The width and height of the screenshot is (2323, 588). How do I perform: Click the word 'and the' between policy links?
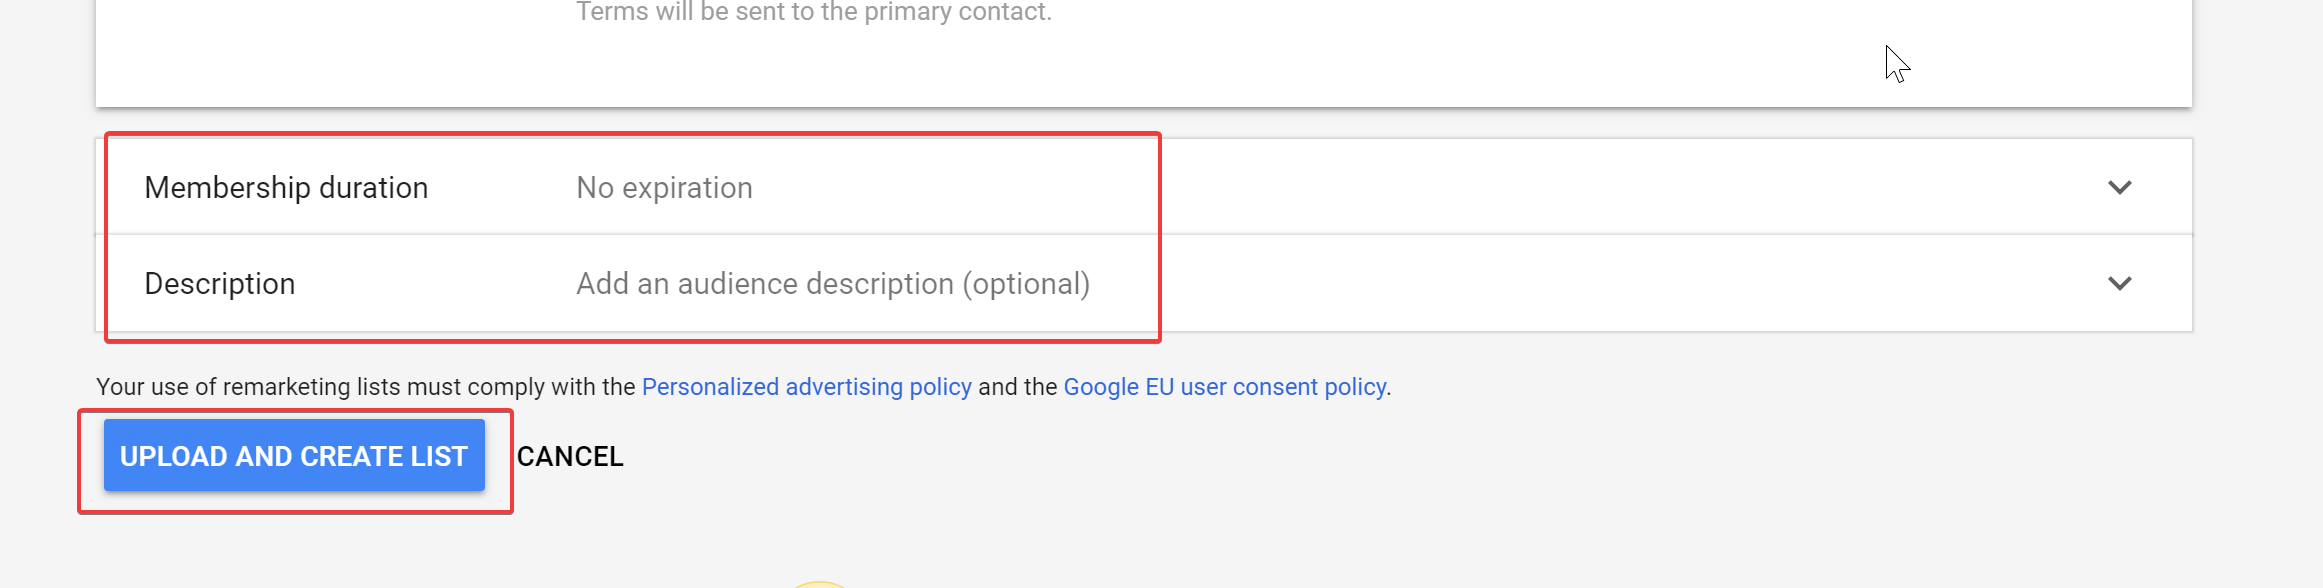pos(1017,387)
